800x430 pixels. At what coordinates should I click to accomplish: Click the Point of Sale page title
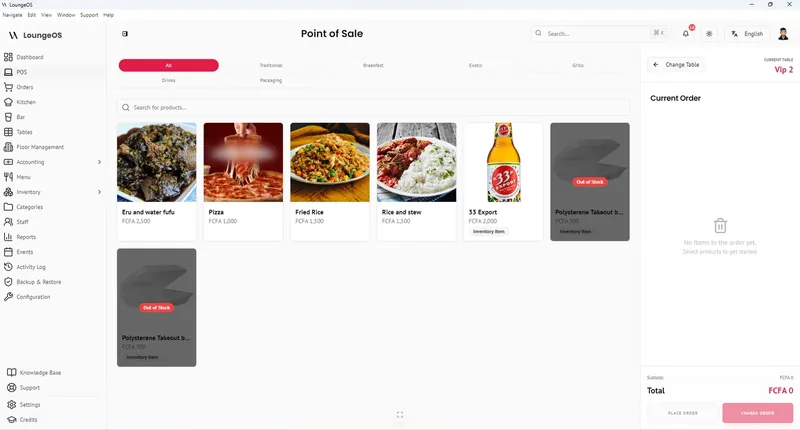pyautogui.click(x=332, y=34)
